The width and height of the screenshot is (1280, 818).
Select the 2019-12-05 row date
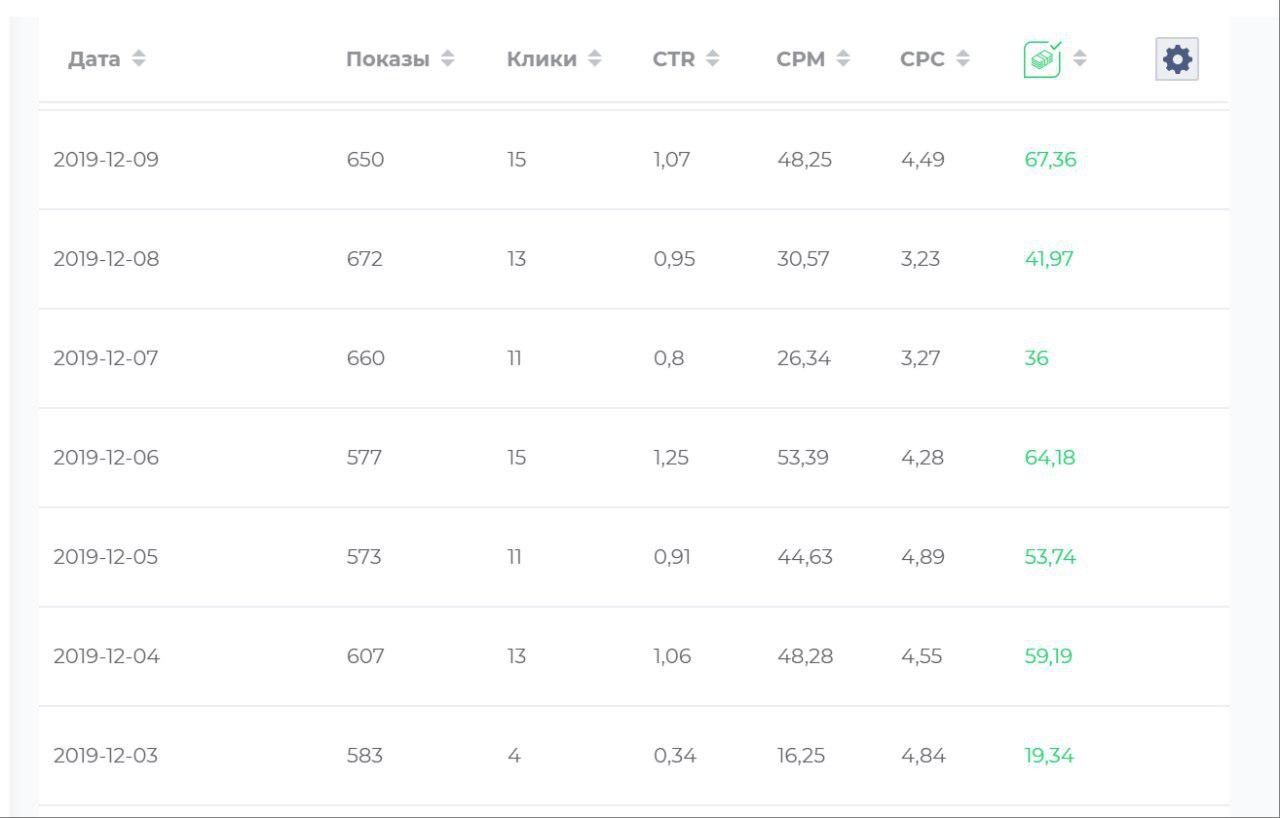pyautogui.click(x=106, y=557)
